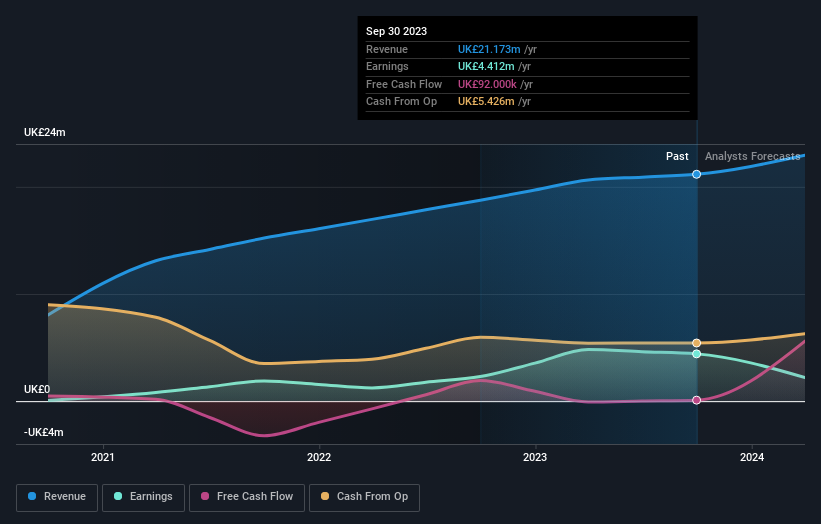Click the 2022 x-axis label

click(319, 457)
